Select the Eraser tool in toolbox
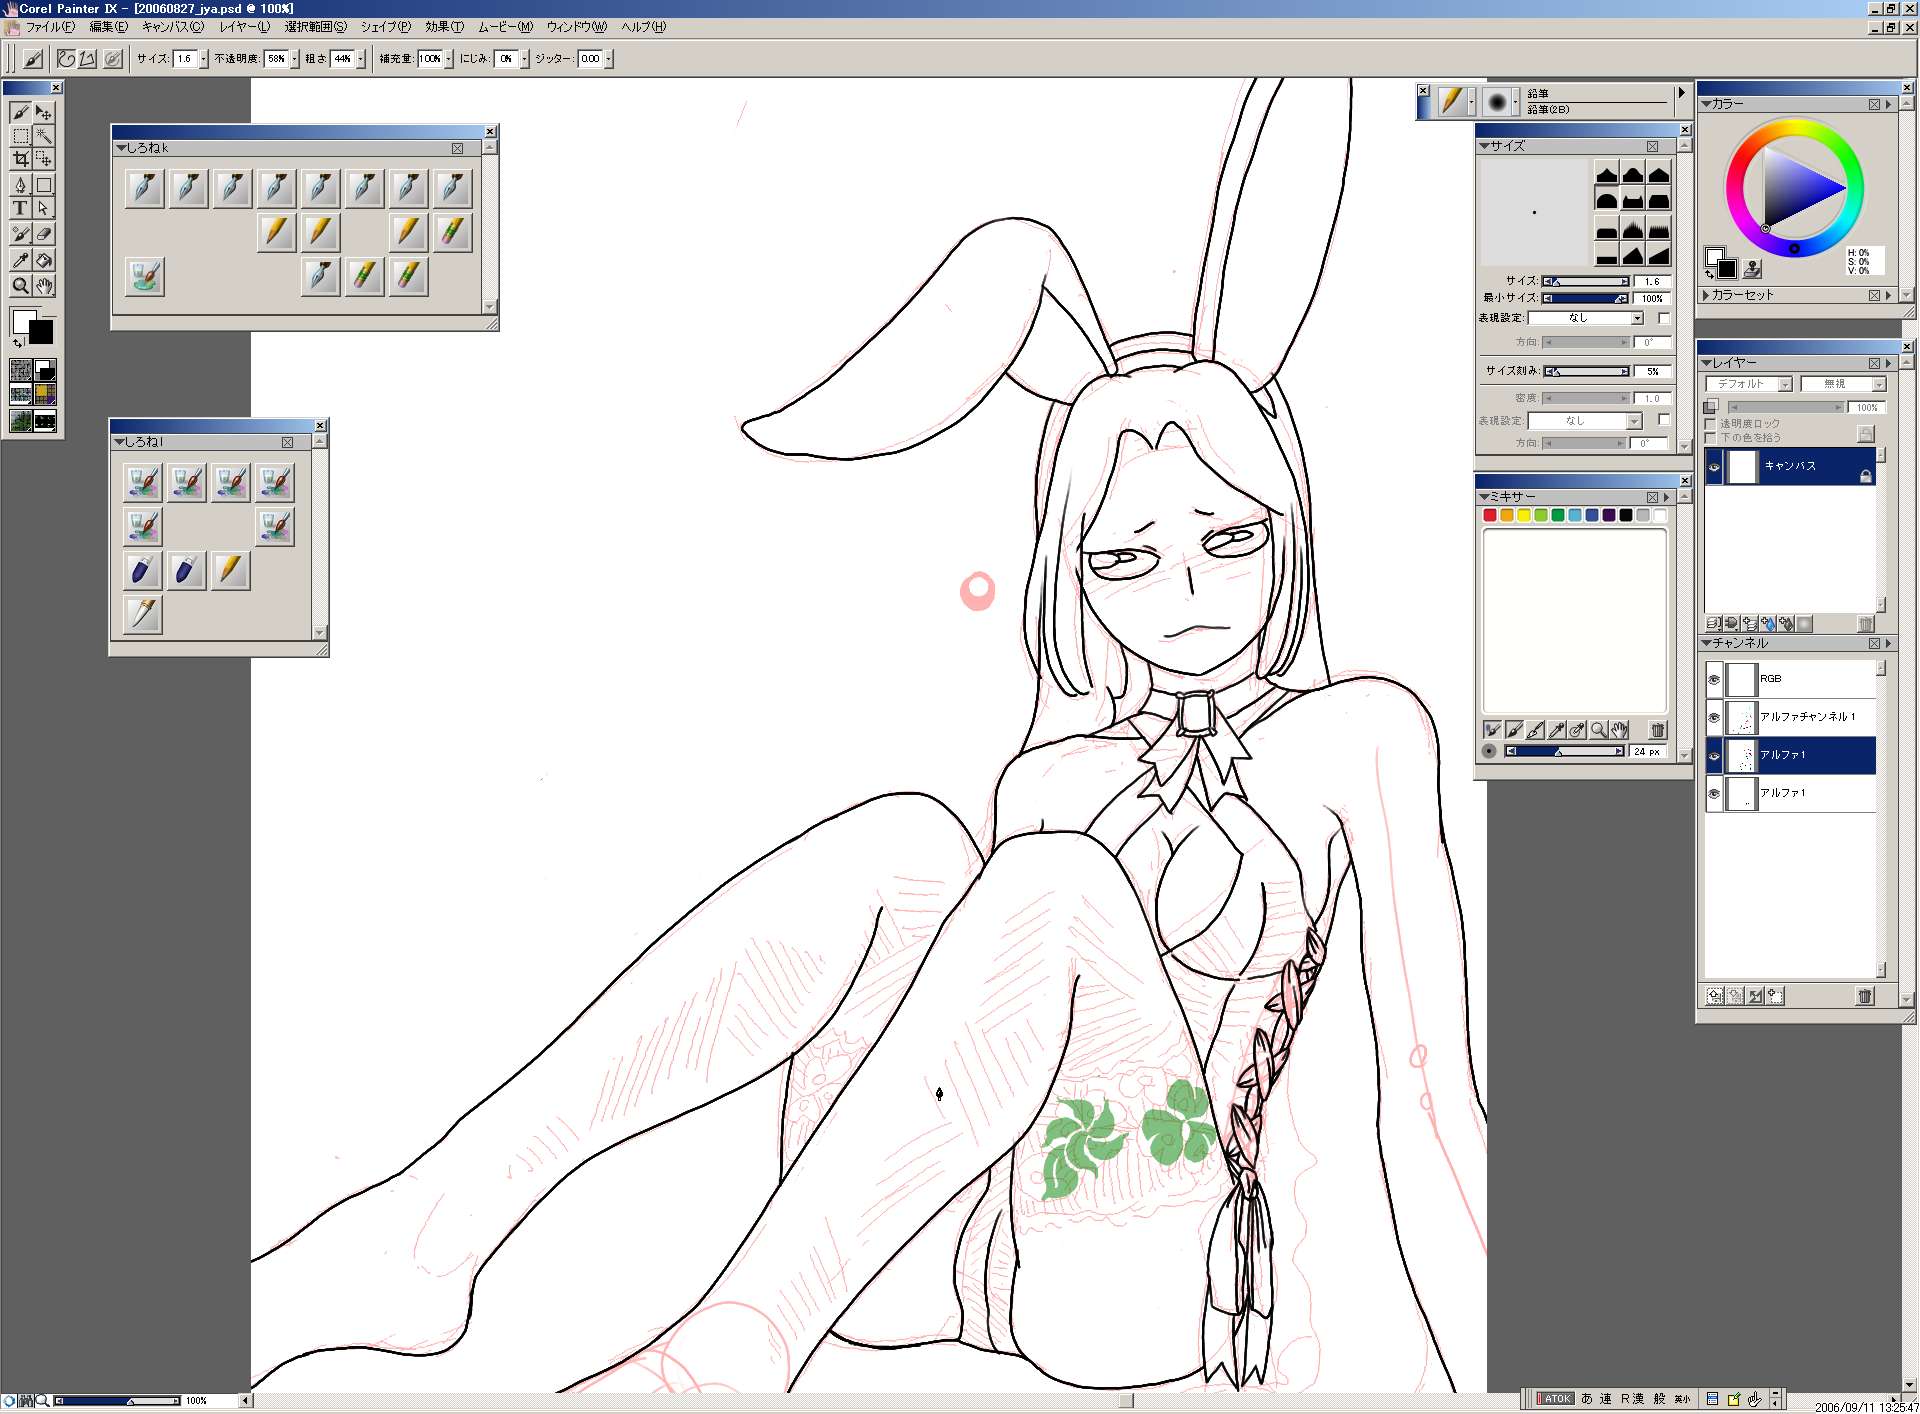This screenshot has height=1414, width=1920. (x=44, y=234)
